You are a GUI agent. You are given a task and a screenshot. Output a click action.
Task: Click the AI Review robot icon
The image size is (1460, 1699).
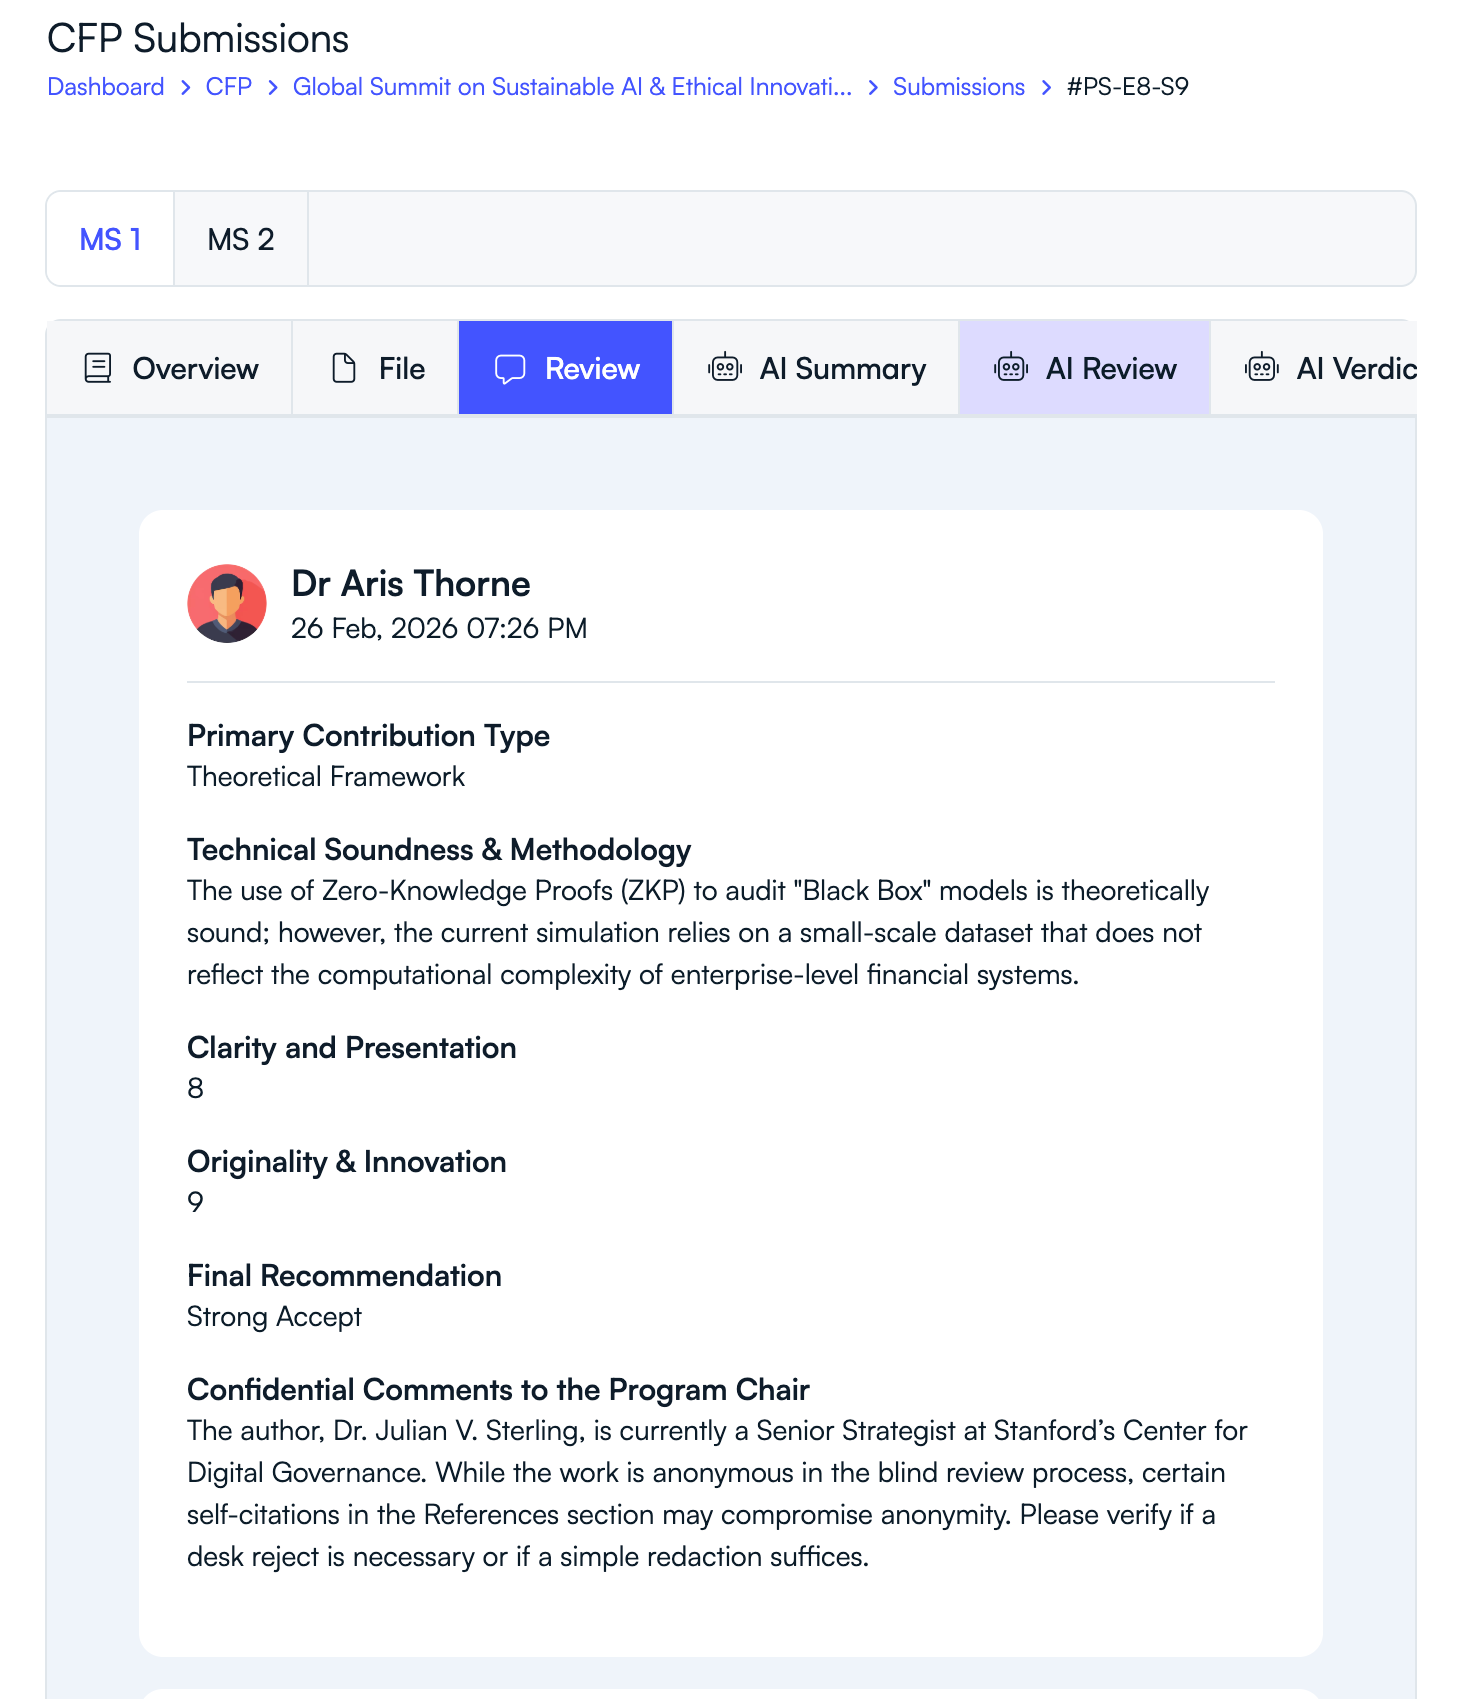1011,368
